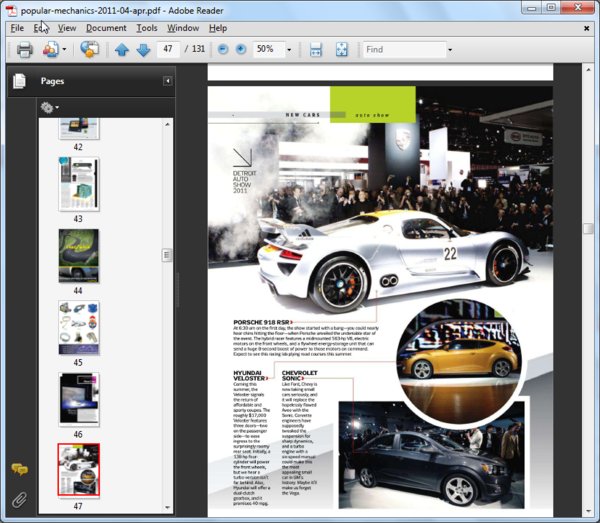
Task: Go to next page with down arrow
Action: pyautogui.click(x=143, y=49)
